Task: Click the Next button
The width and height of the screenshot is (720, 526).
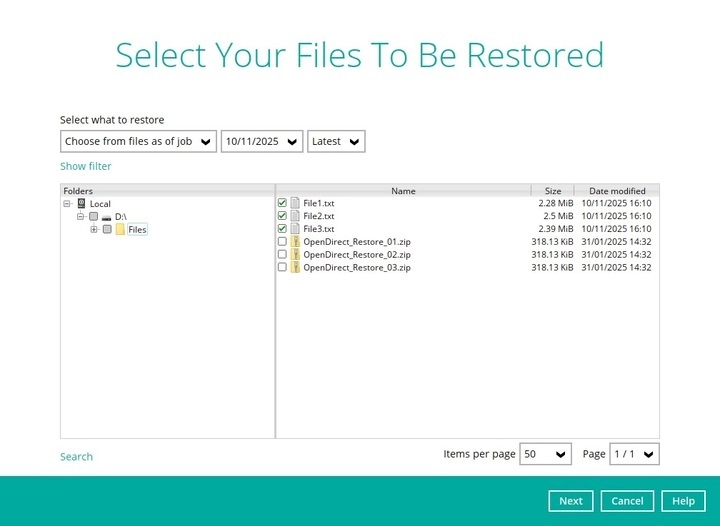Action: [571, 501]
